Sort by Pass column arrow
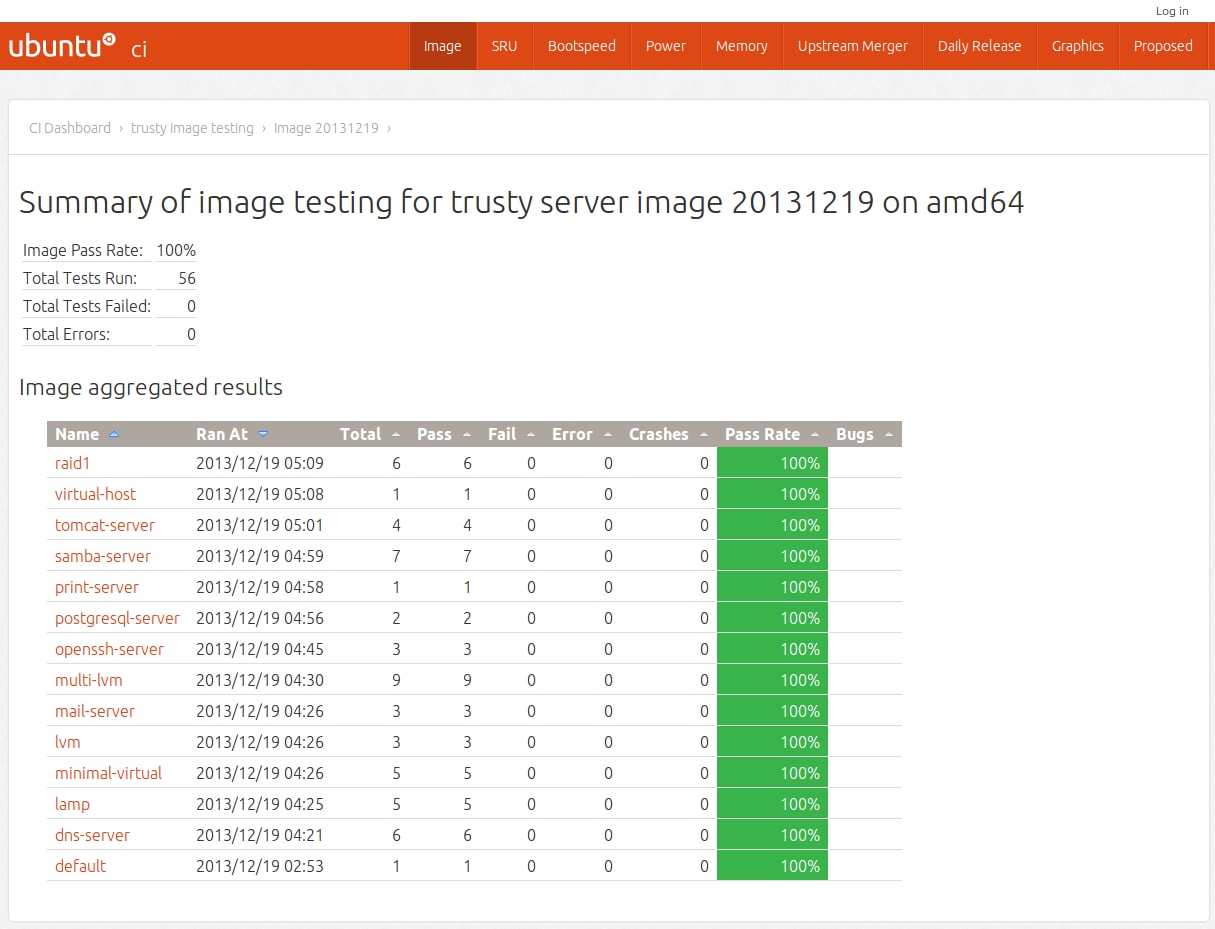Screen dimensions: 1215x929 (x=467, y=435)
